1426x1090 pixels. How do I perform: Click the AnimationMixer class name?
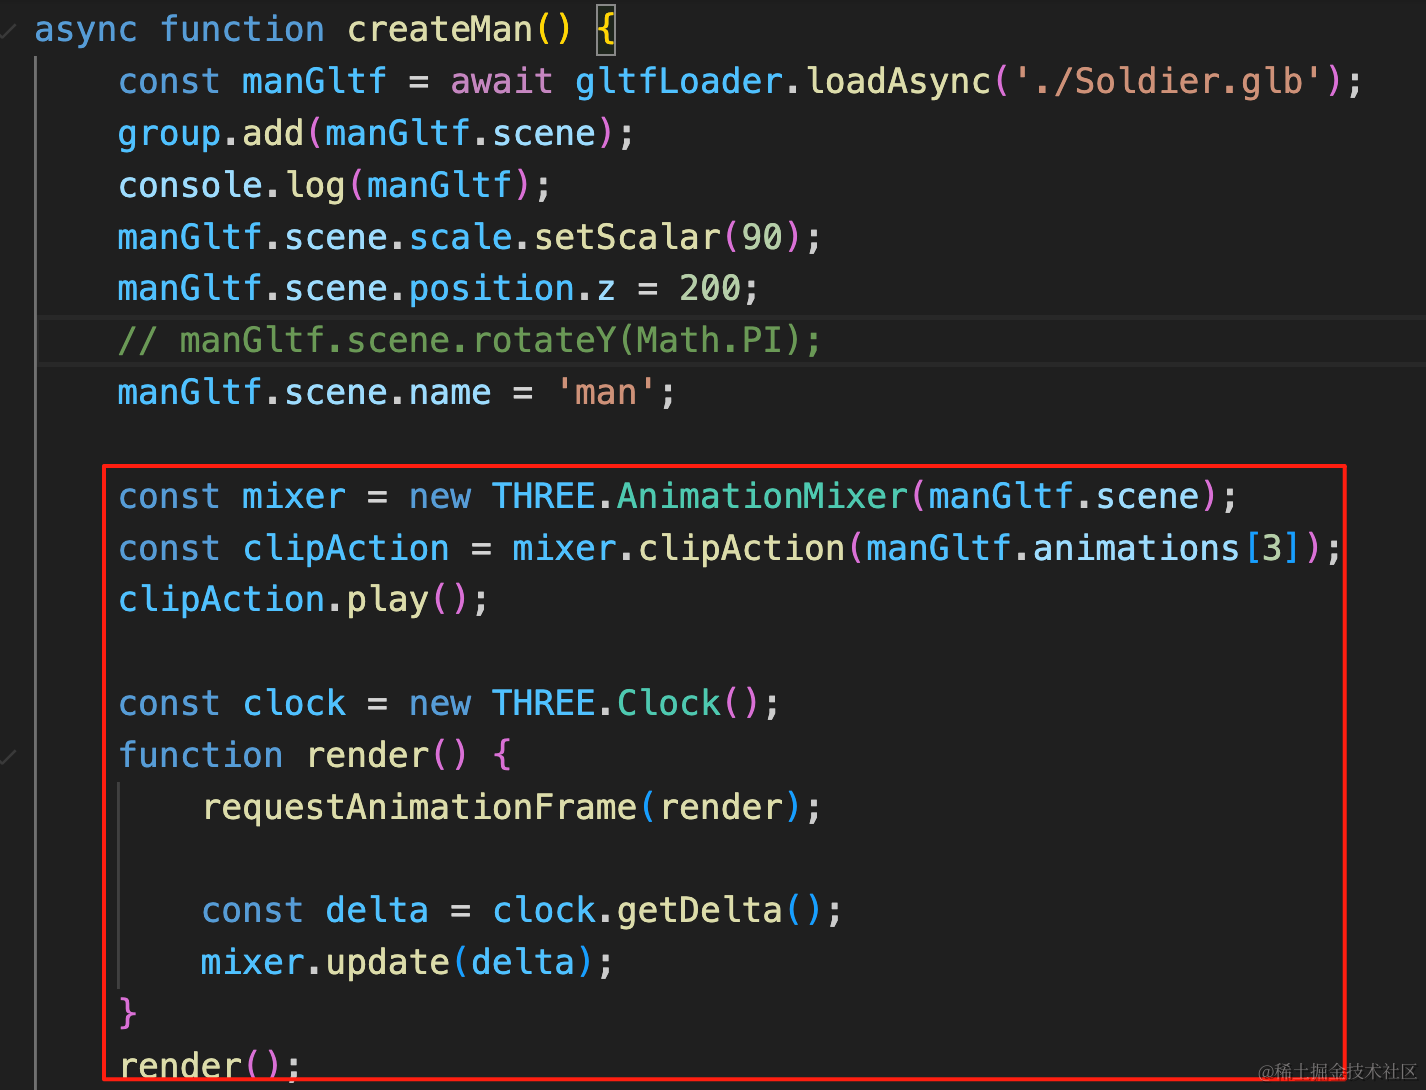pos(762,496)
